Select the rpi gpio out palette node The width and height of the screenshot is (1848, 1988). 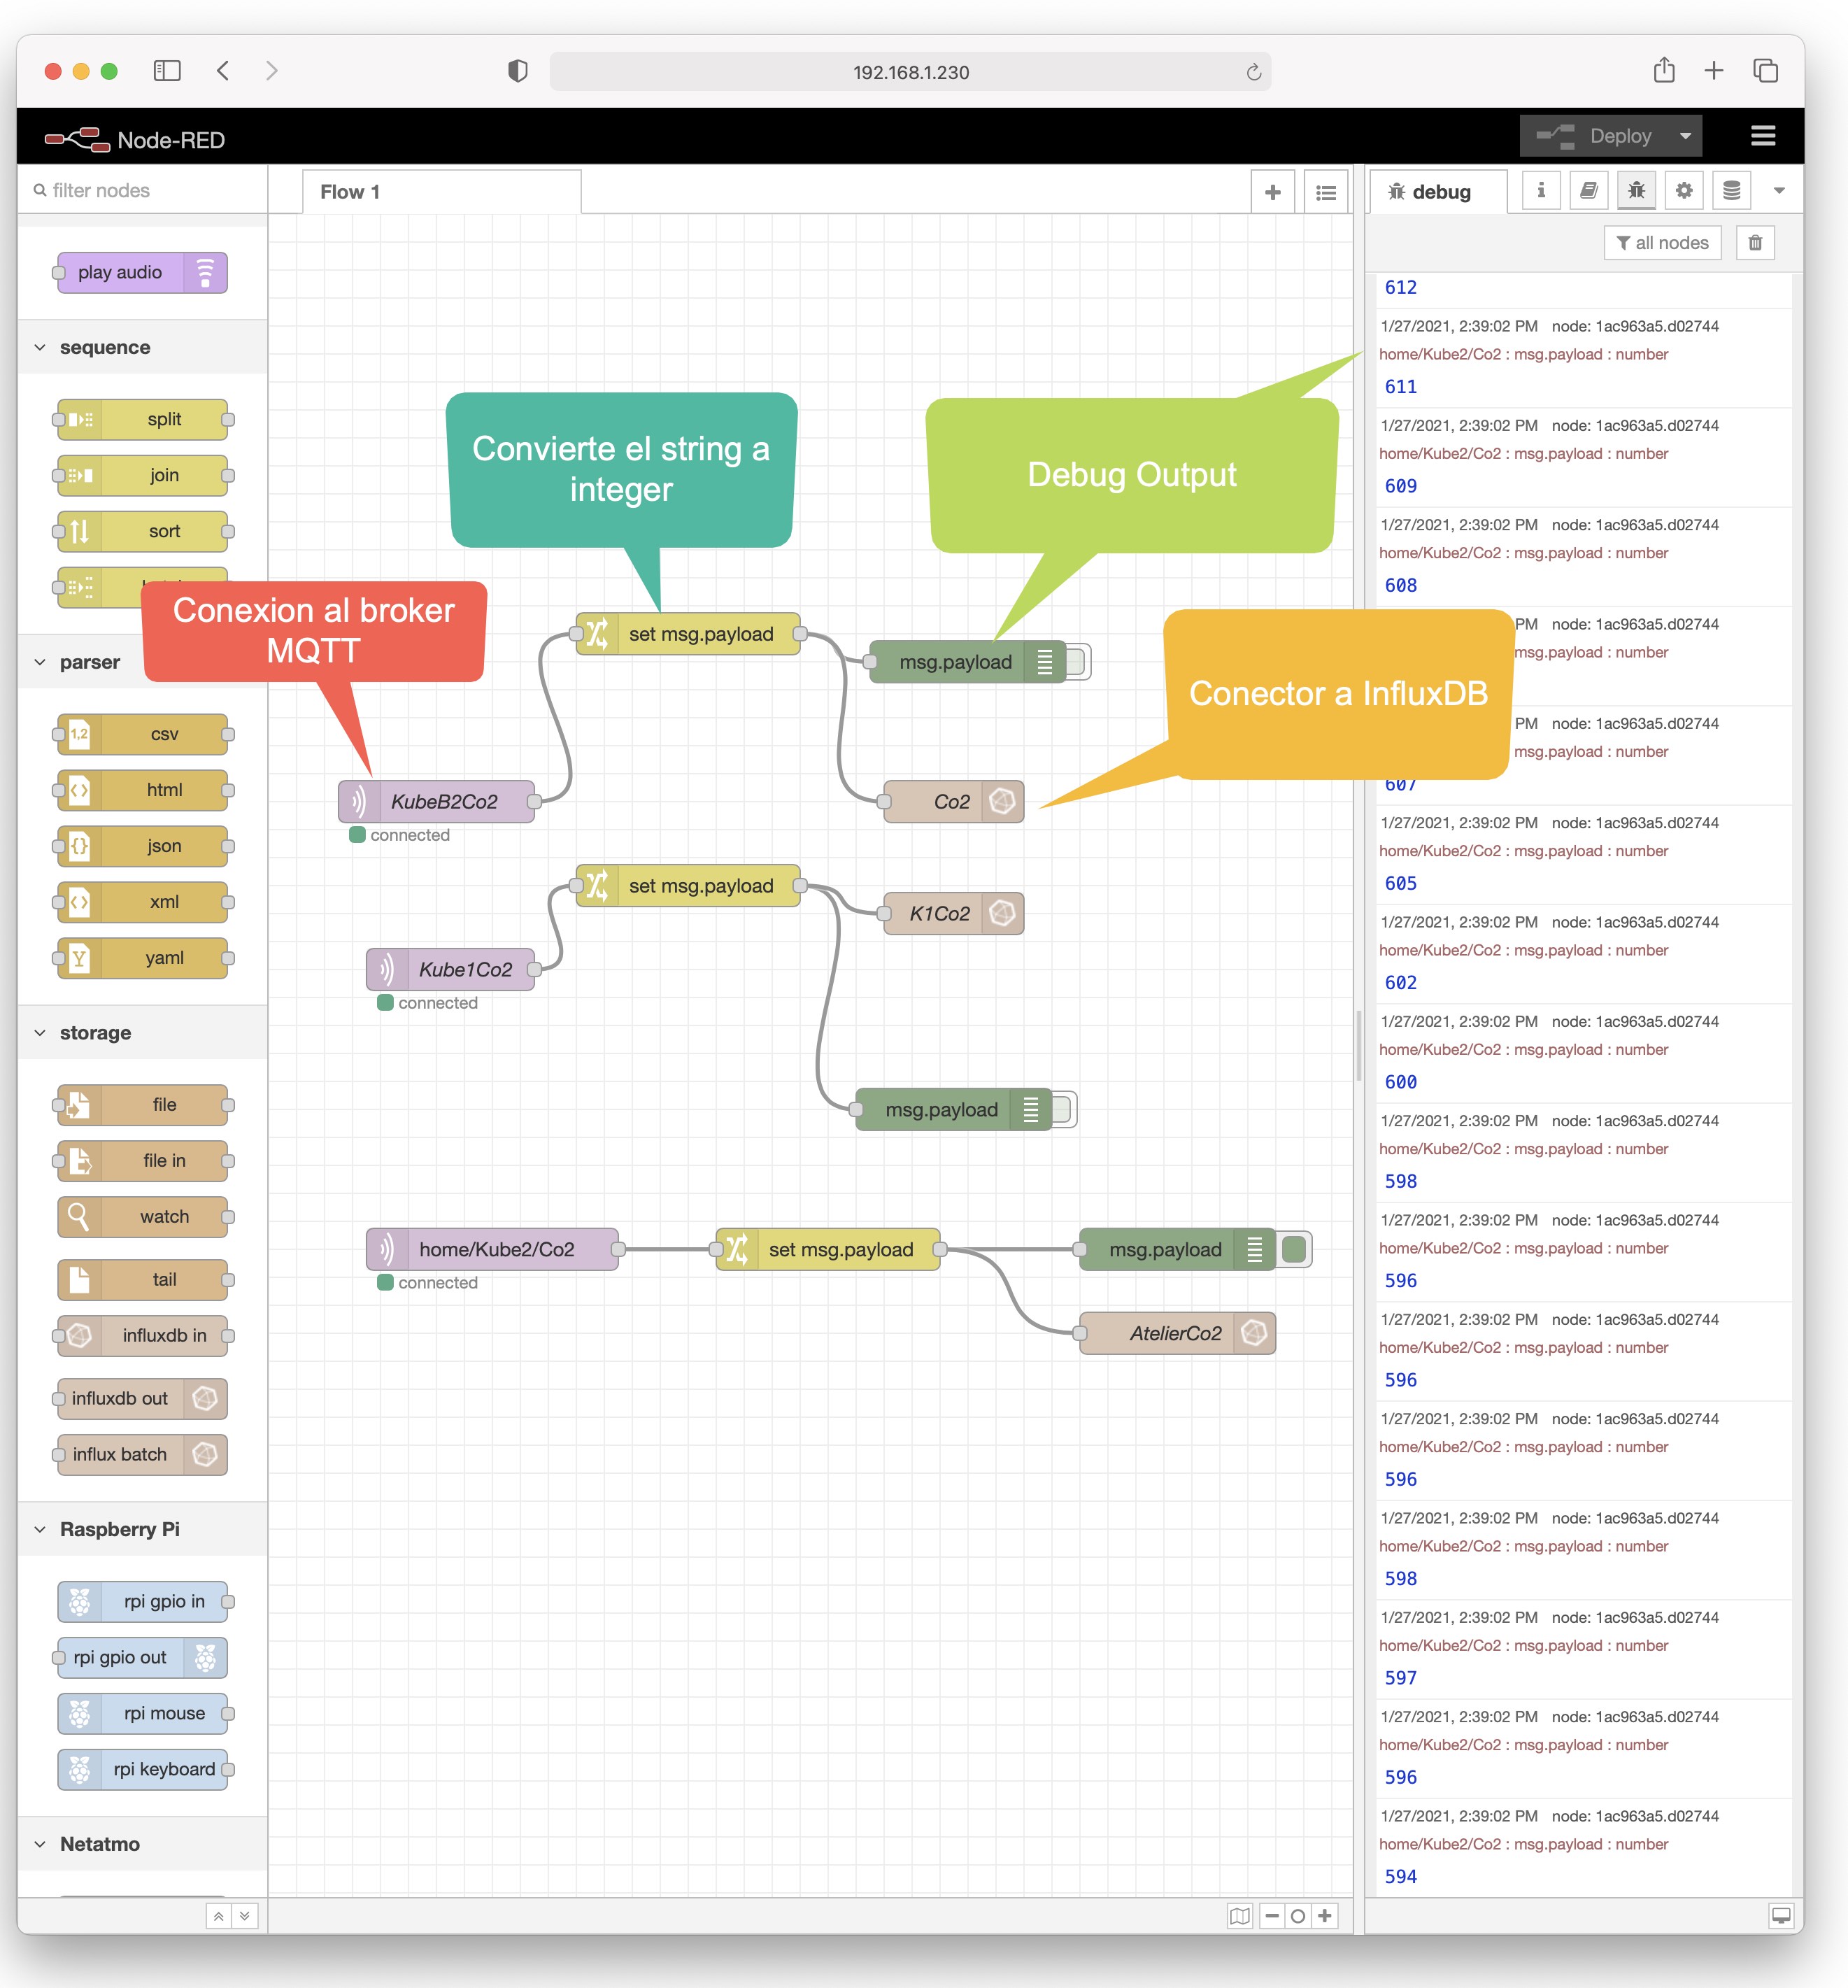[x=142, y=1659]
